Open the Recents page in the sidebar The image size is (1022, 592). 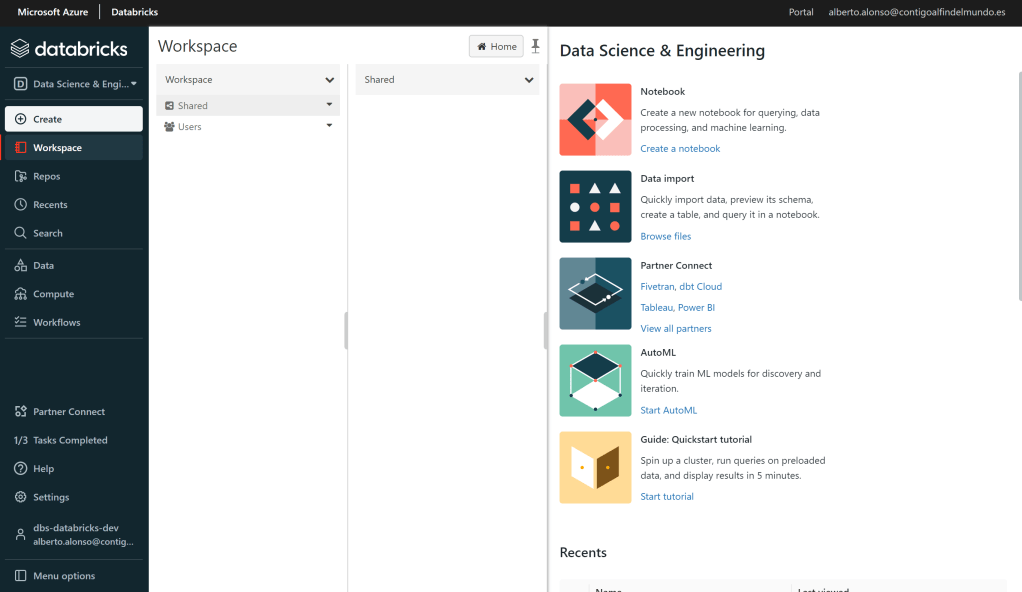pyautogui.click(x=50, y=205)
